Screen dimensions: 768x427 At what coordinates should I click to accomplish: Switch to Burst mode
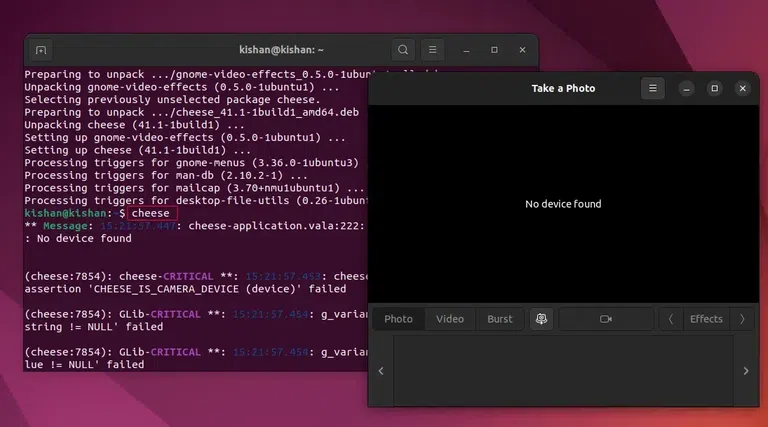click(x=500, y=319)
